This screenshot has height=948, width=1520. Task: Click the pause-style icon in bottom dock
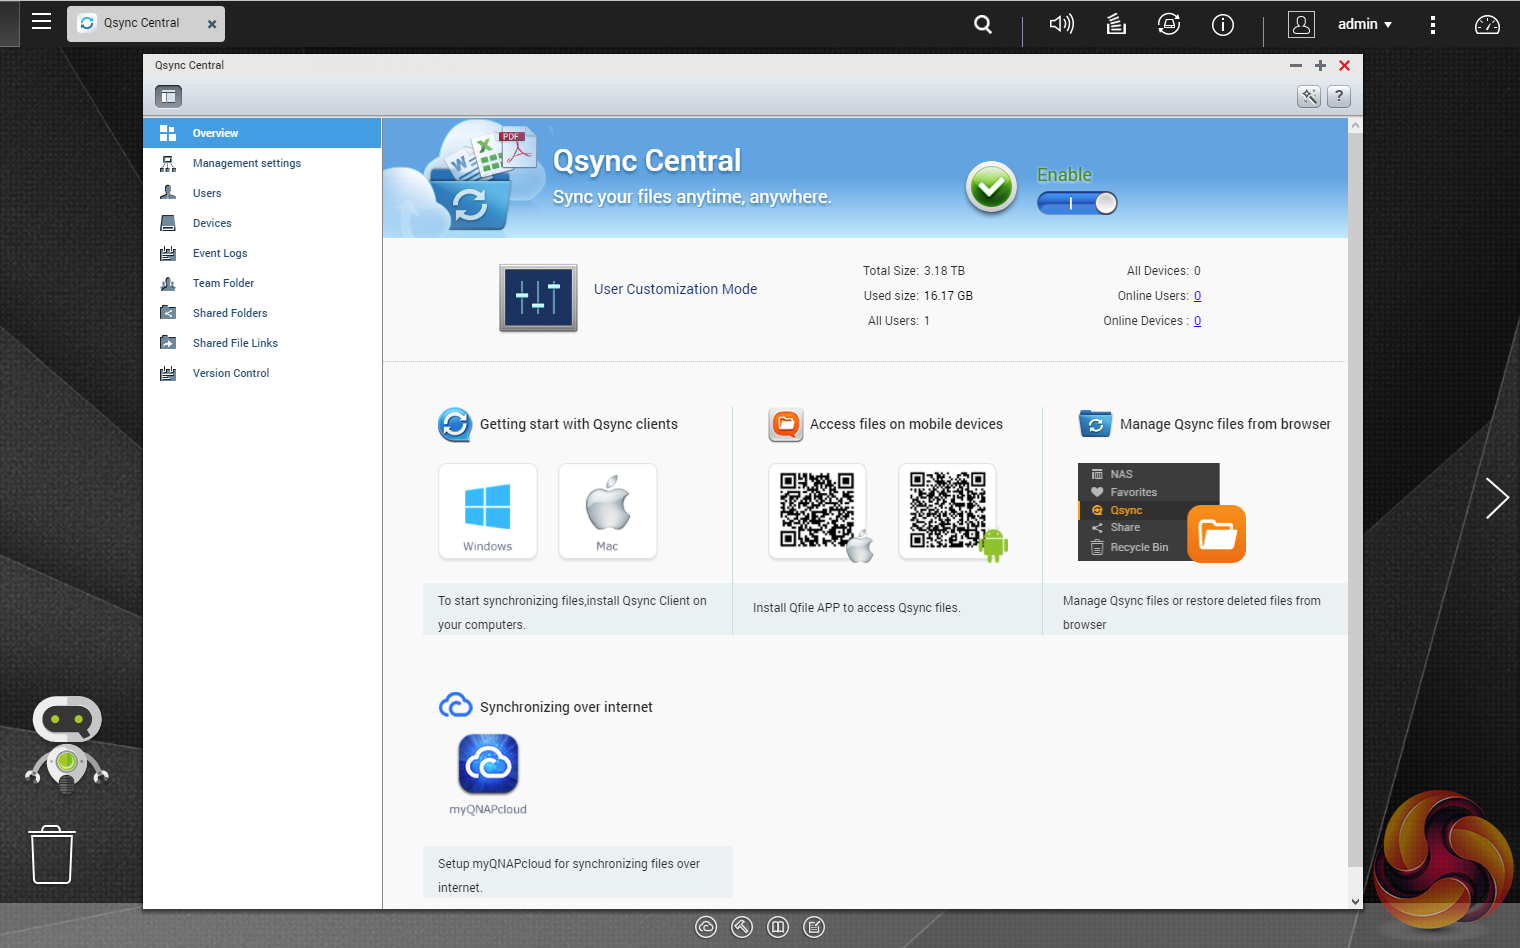[x=778, y=927]
